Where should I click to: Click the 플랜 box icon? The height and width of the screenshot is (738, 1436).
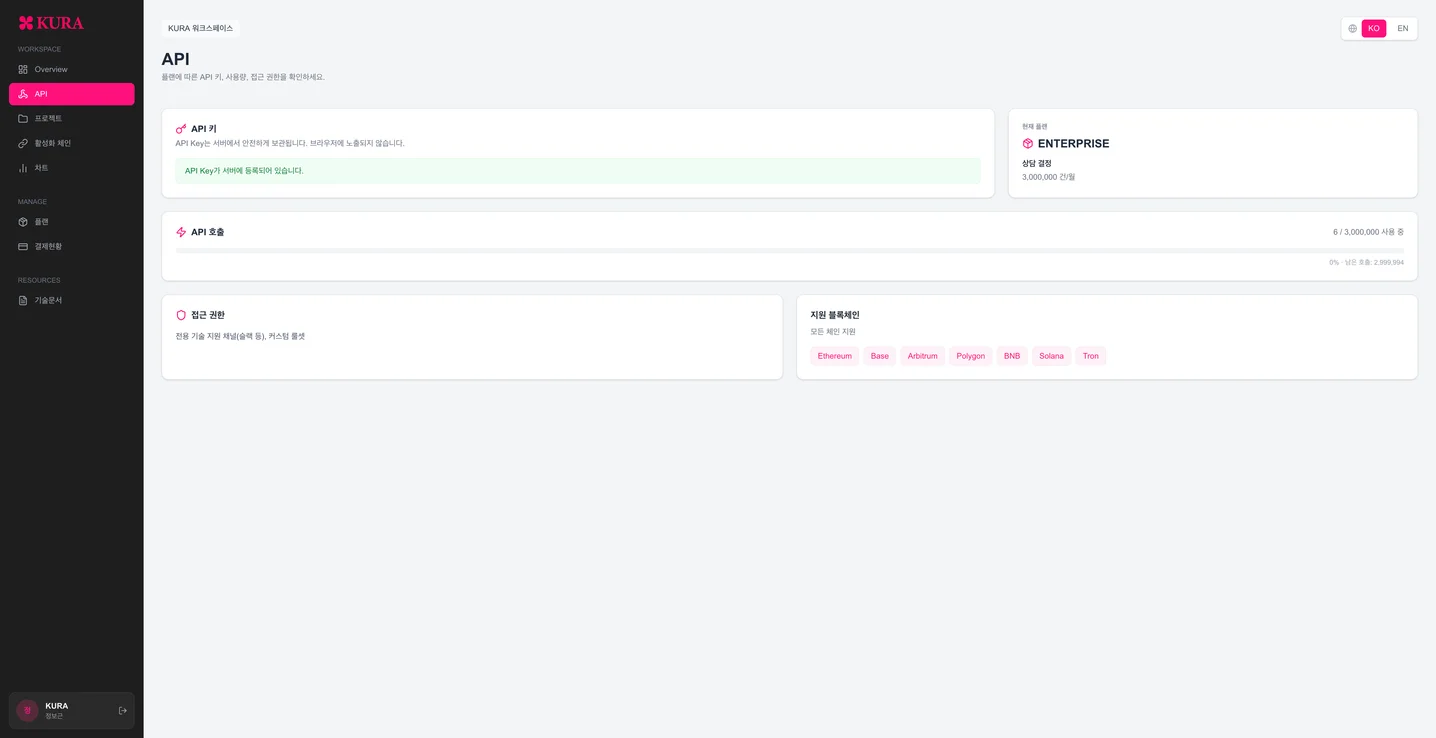[x=23, y=222]
